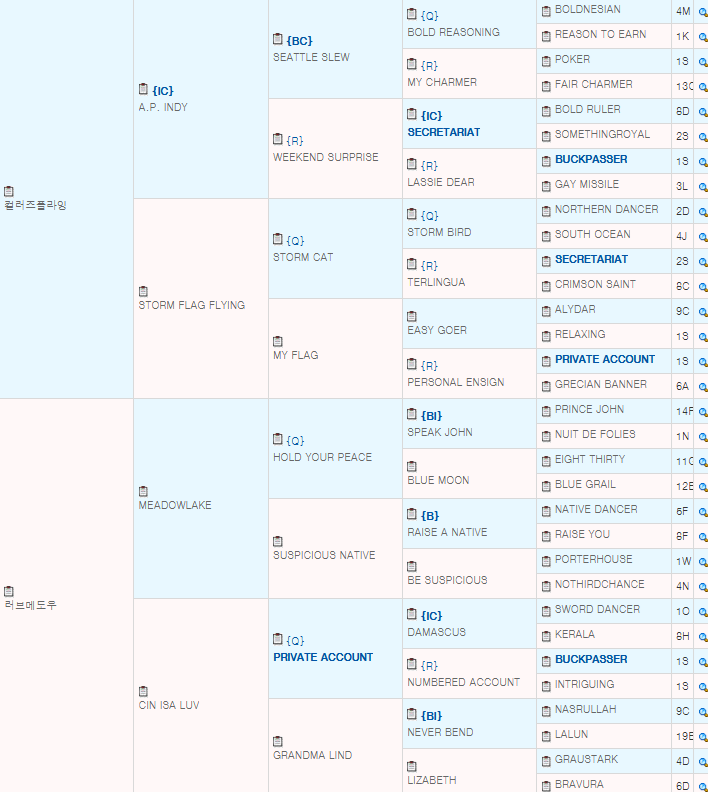Viewport: 708px width, 792px height.
Task: Click the family number 4M beside BOLDNESIAN
Action: click(x=683, y=11)
